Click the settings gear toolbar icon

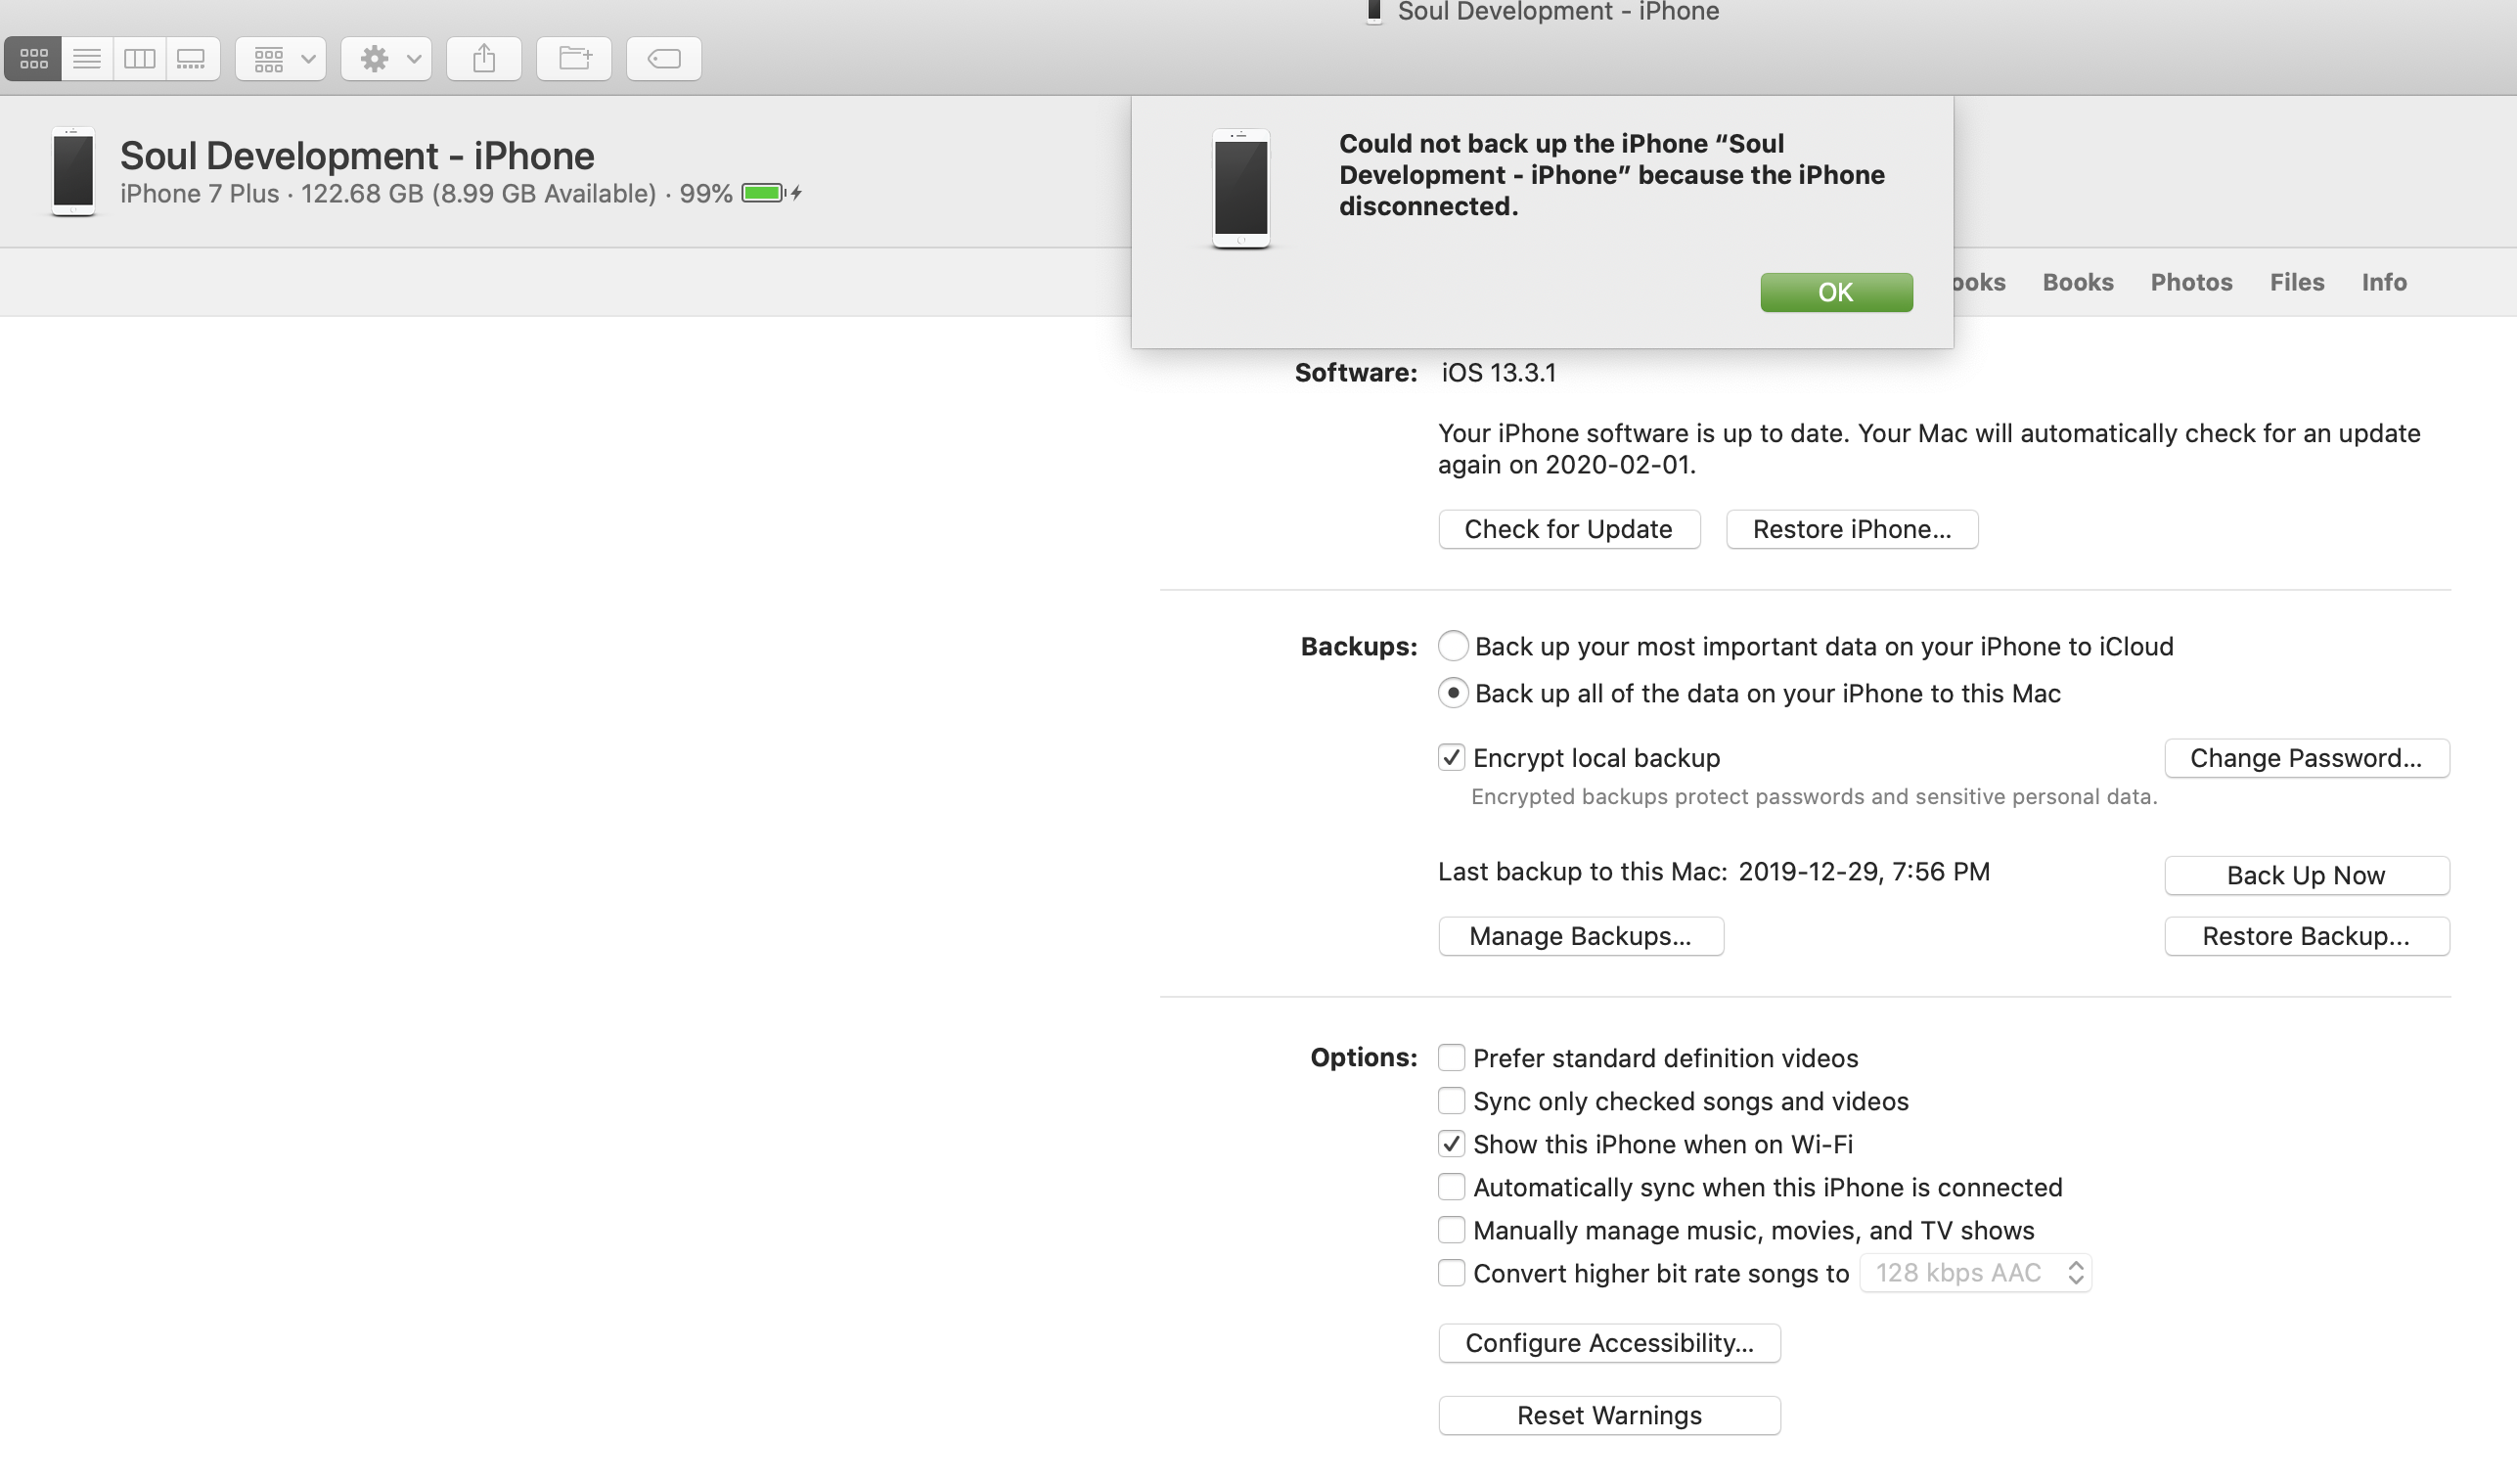[x=373, y=59]
